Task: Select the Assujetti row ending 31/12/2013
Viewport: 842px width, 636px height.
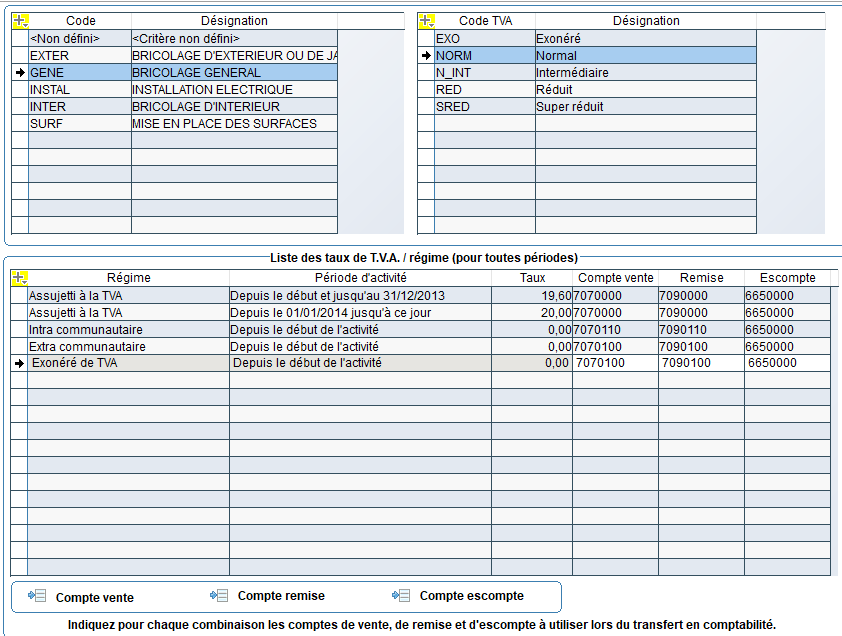Action: click(420, 296)
